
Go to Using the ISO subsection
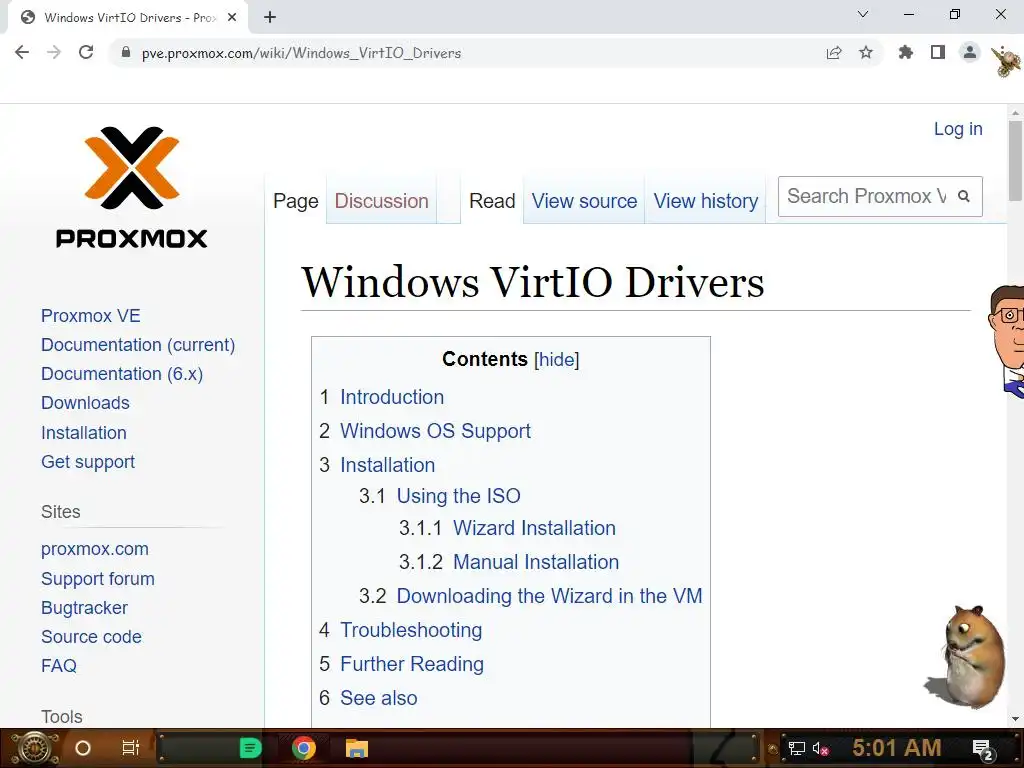click(458, 496)
